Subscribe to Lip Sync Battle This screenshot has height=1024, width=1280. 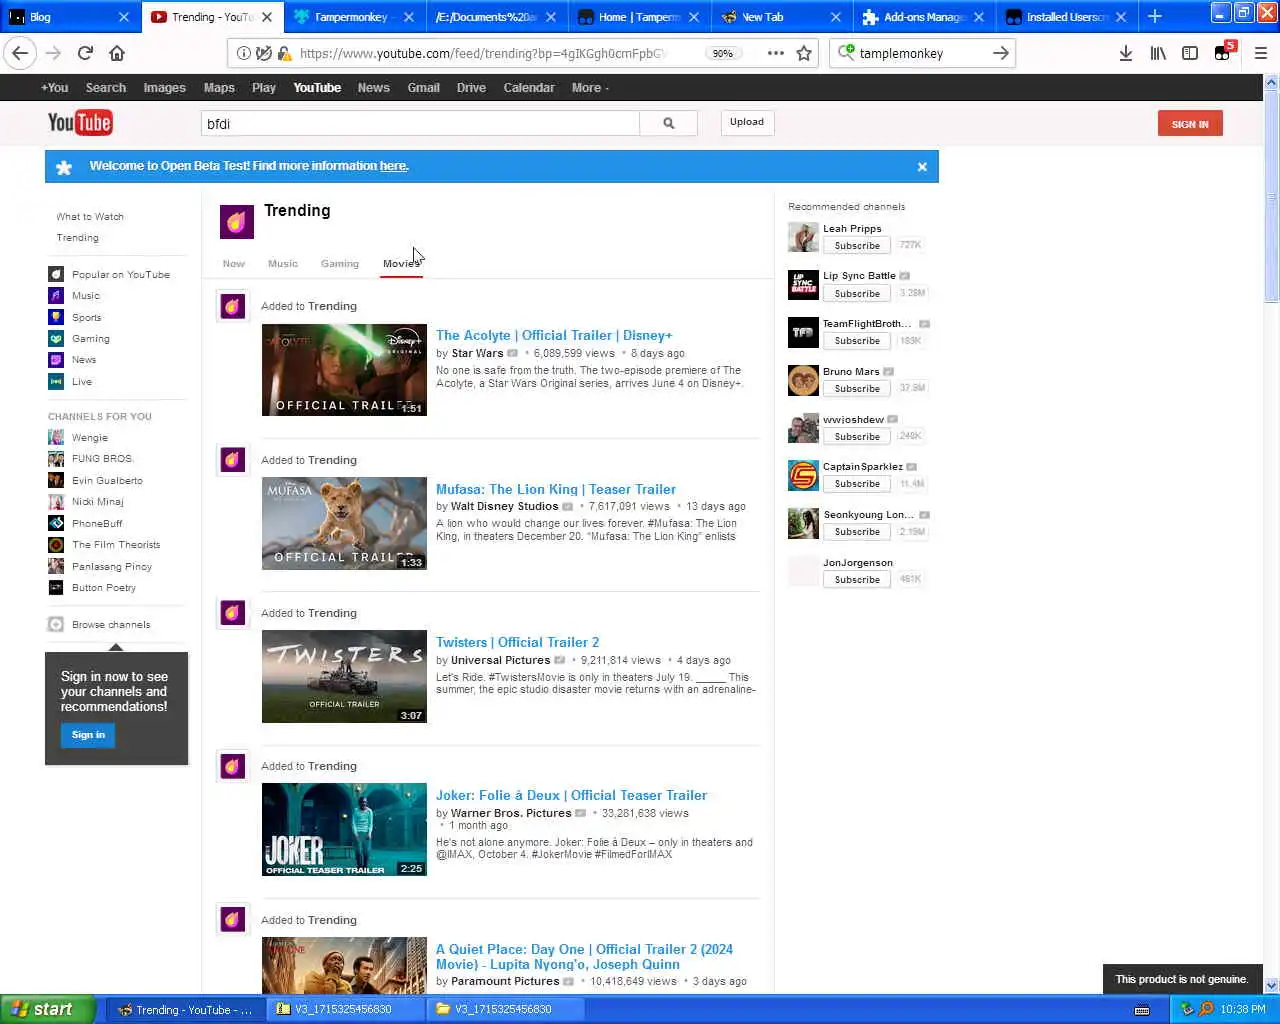[857, 294]
